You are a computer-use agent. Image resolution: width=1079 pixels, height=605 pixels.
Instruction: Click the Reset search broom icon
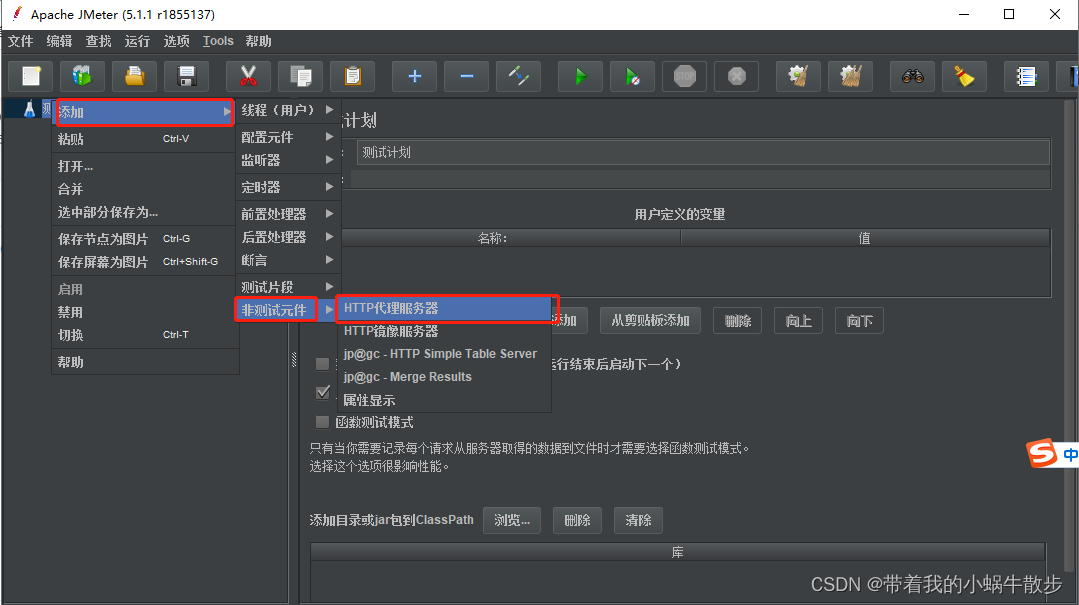[x=964, y=76]
